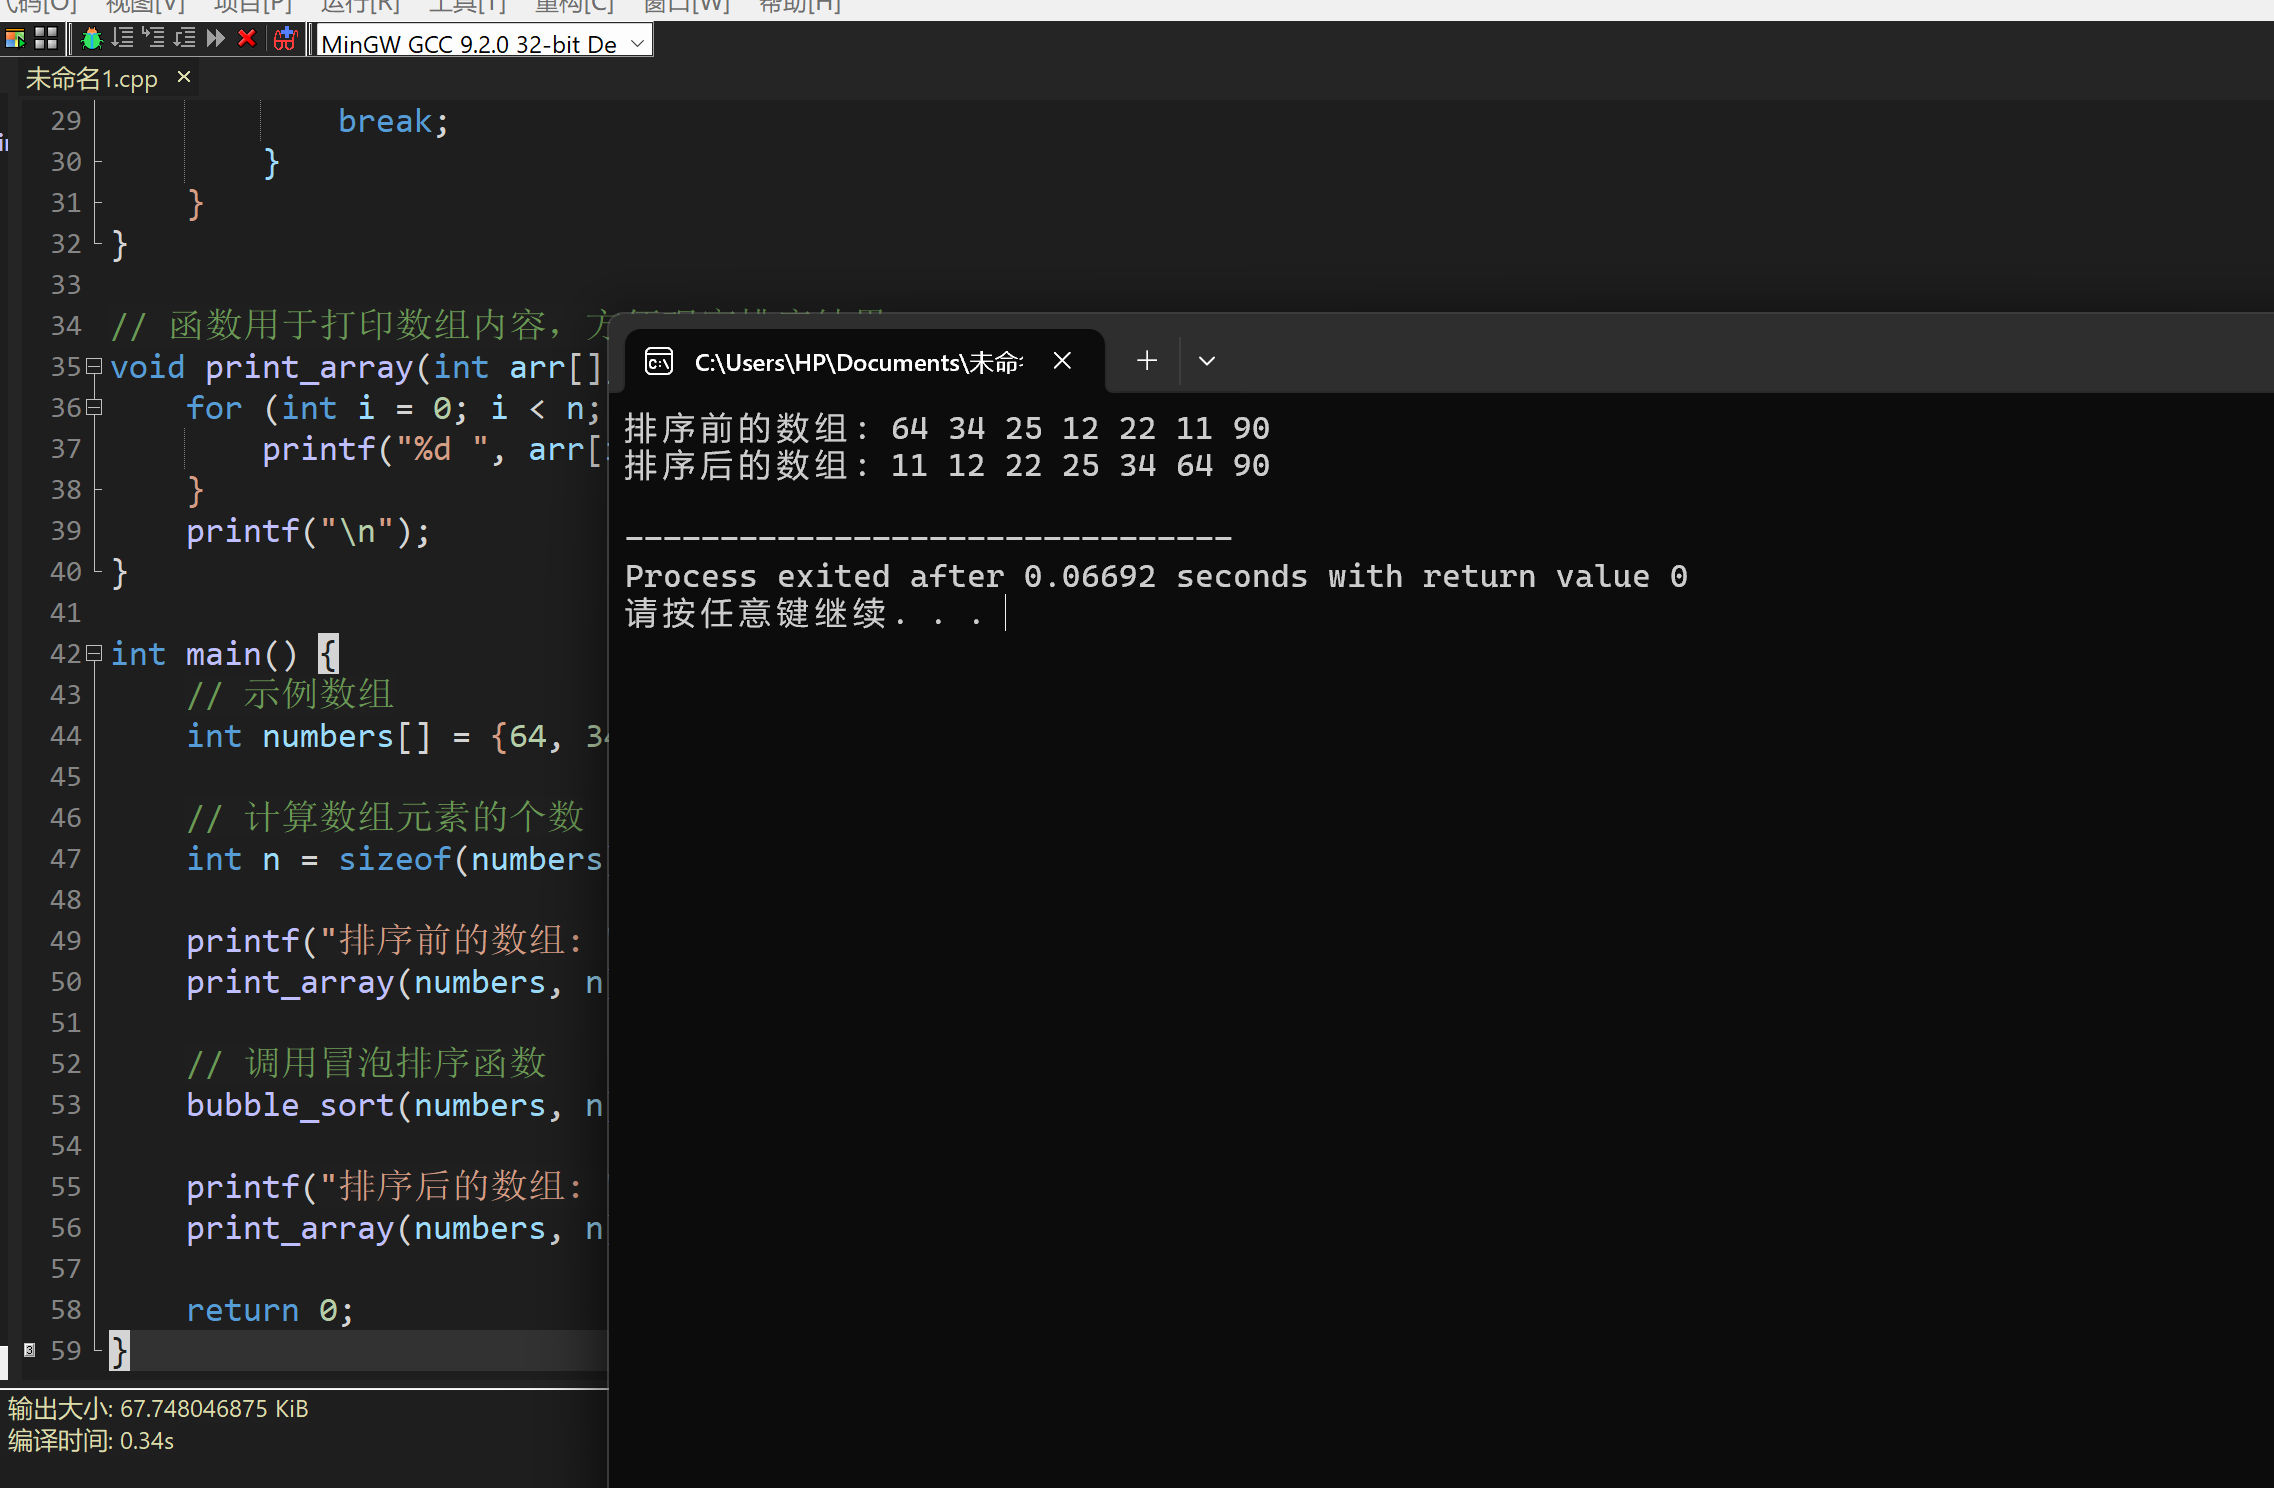Collapse the print_array function fold at line 35
This screenshot has width=2274, height=1488.
95,366
